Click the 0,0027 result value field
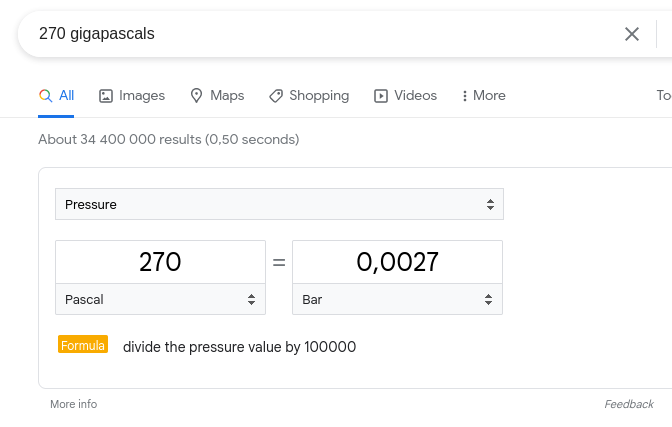The image size is (672, 427). [x=397, y=262]
